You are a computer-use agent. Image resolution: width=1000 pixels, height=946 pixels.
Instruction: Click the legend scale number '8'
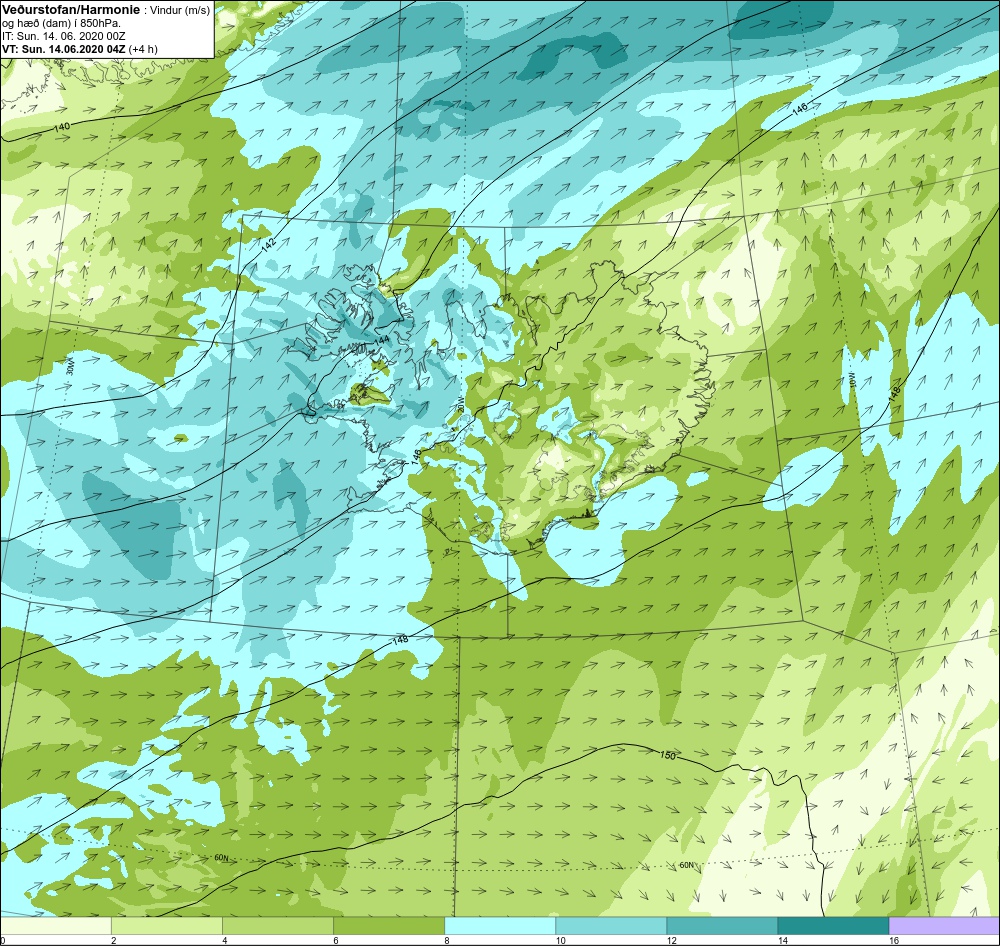pos(446,940)
